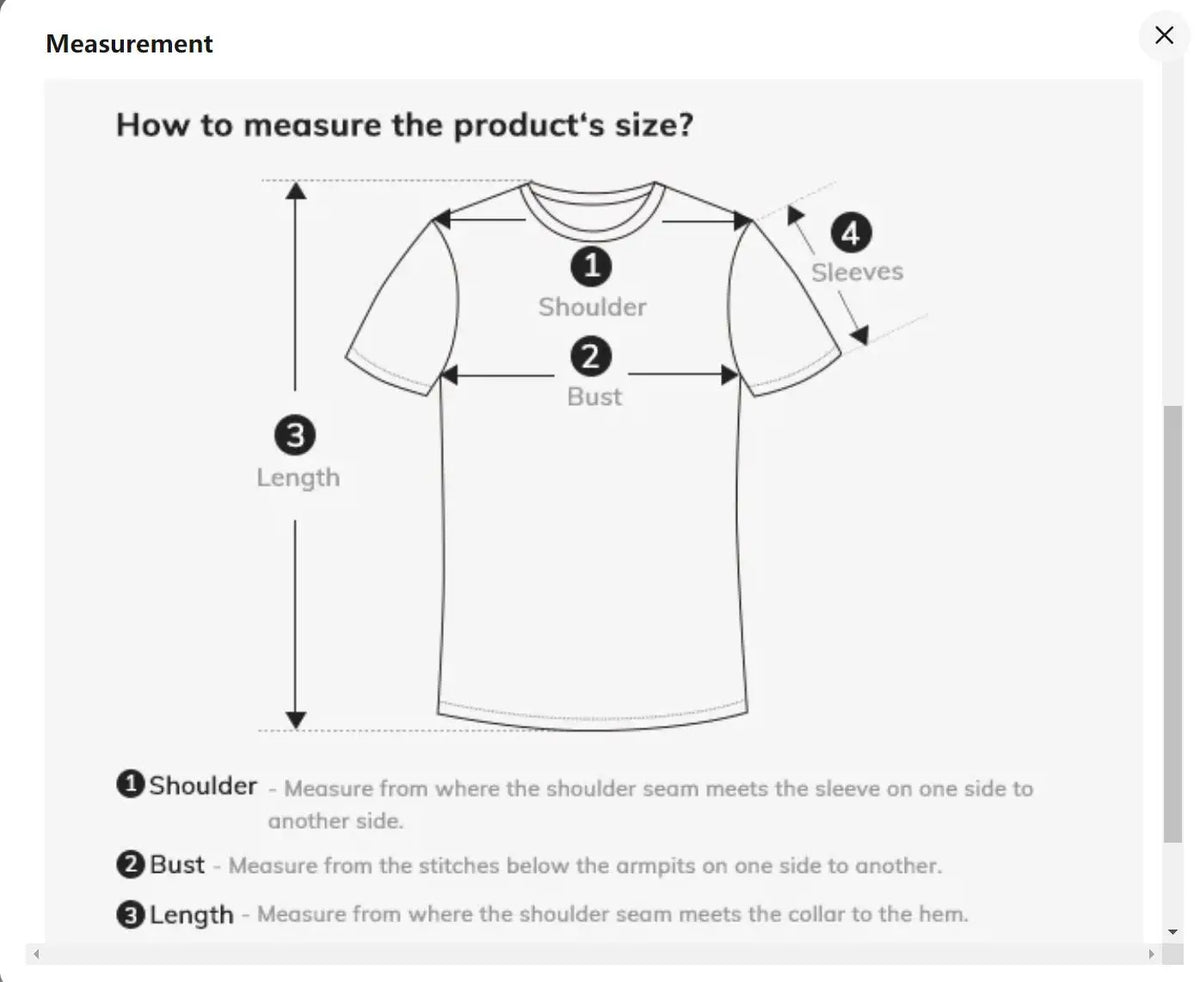Click the Length label beside the vertical arrow

click(298, 477)
